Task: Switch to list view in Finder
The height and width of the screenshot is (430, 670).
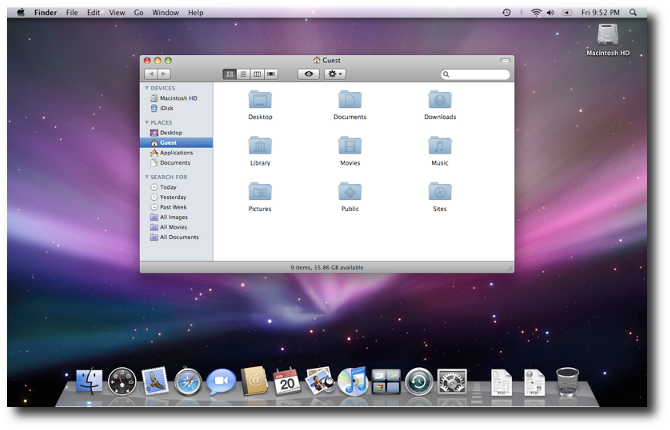Action: [243, 74]
